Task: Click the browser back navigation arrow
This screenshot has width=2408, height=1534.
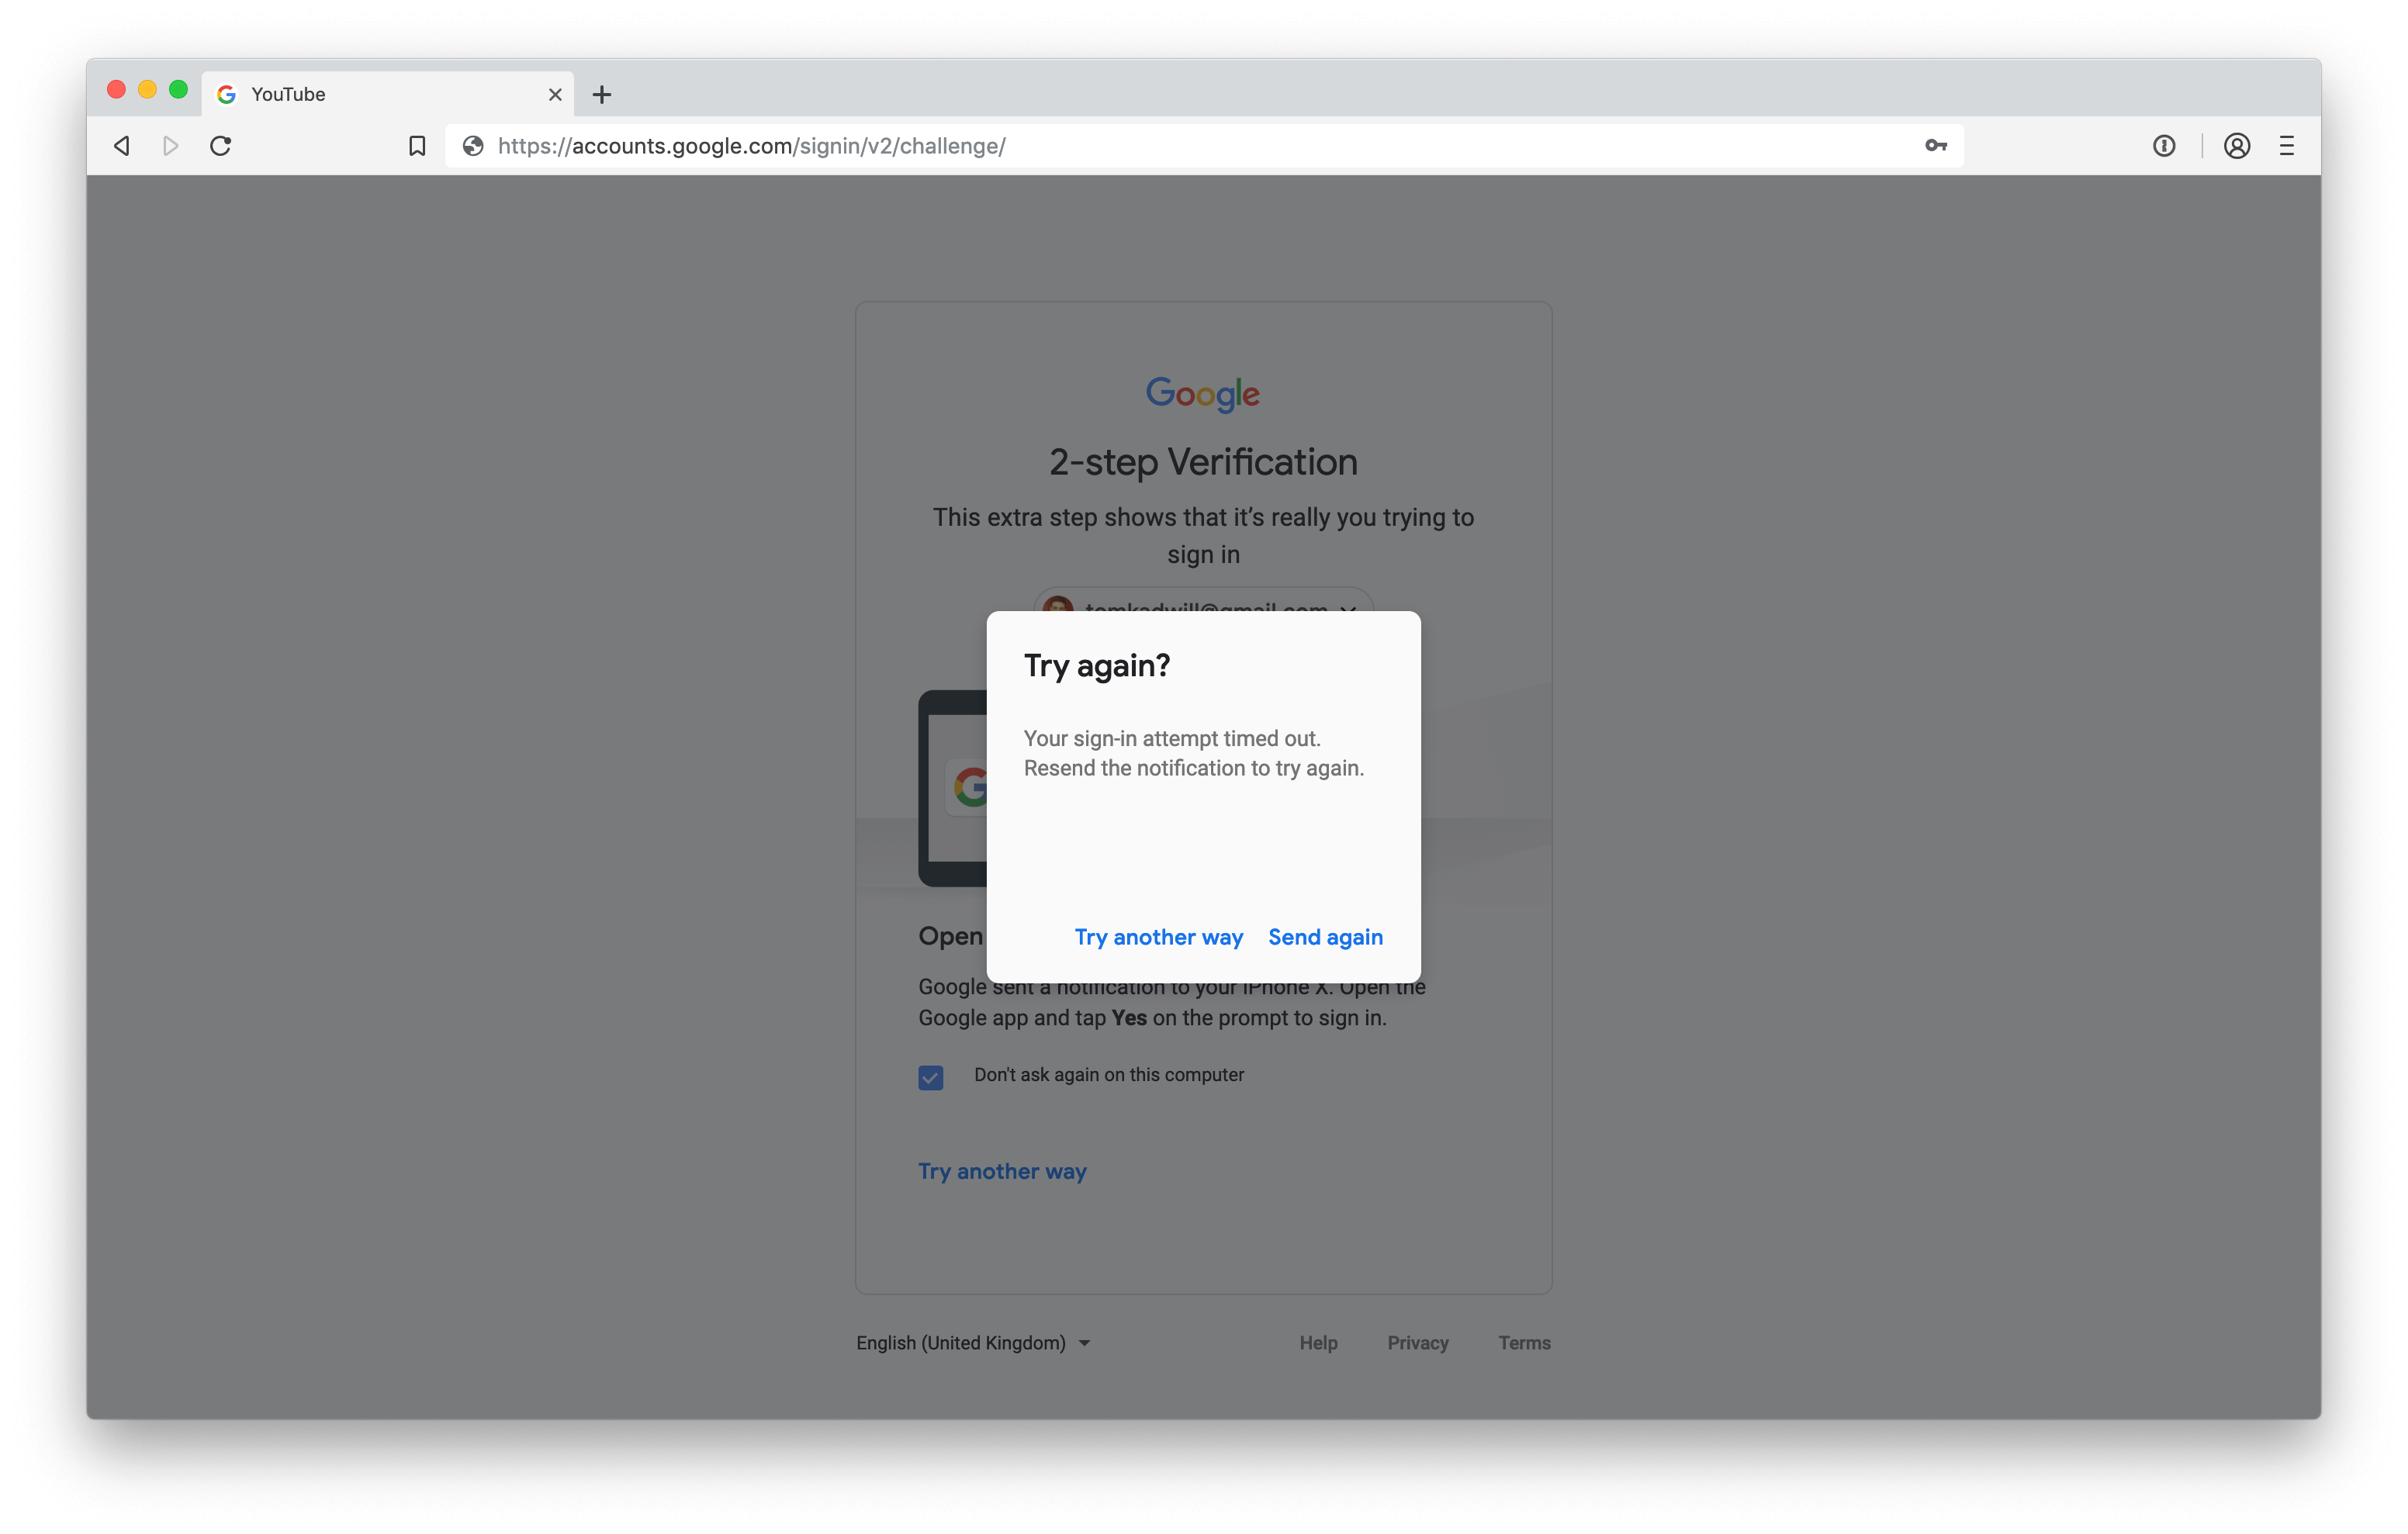Action: (120, 145)
